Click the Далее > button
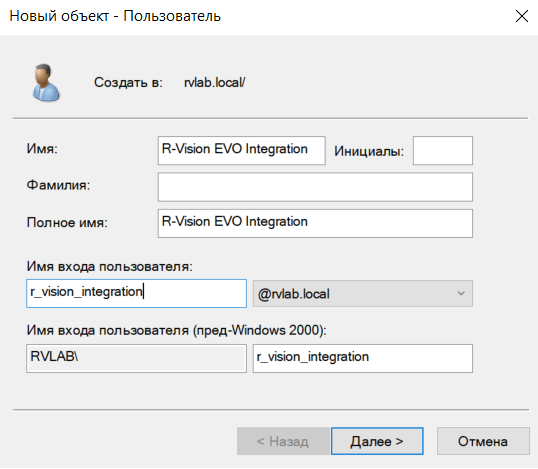This screenshot has width=538, height=469. pyautogui.click(x=377, y=441)
